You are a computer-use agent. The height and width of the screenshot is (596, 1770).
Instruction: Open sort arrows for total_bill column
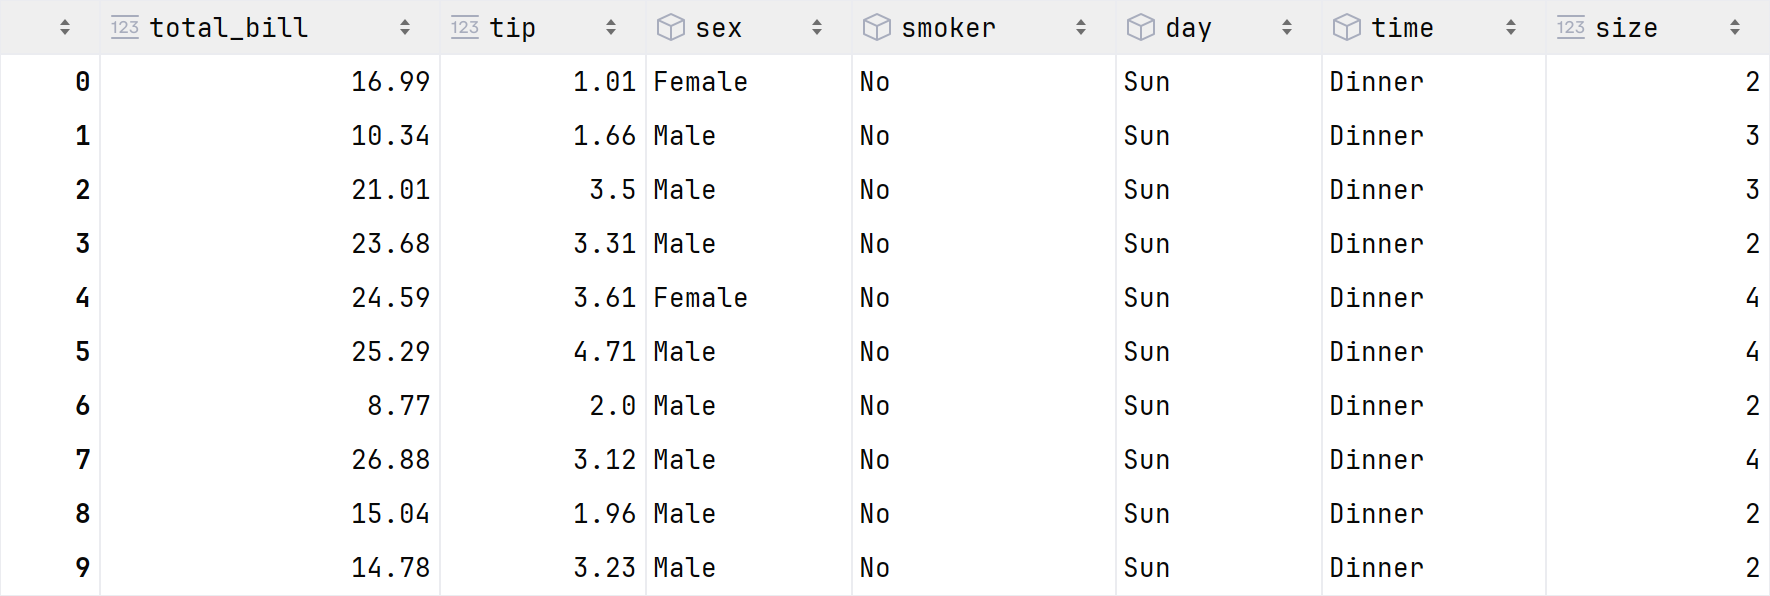(405, 28)
